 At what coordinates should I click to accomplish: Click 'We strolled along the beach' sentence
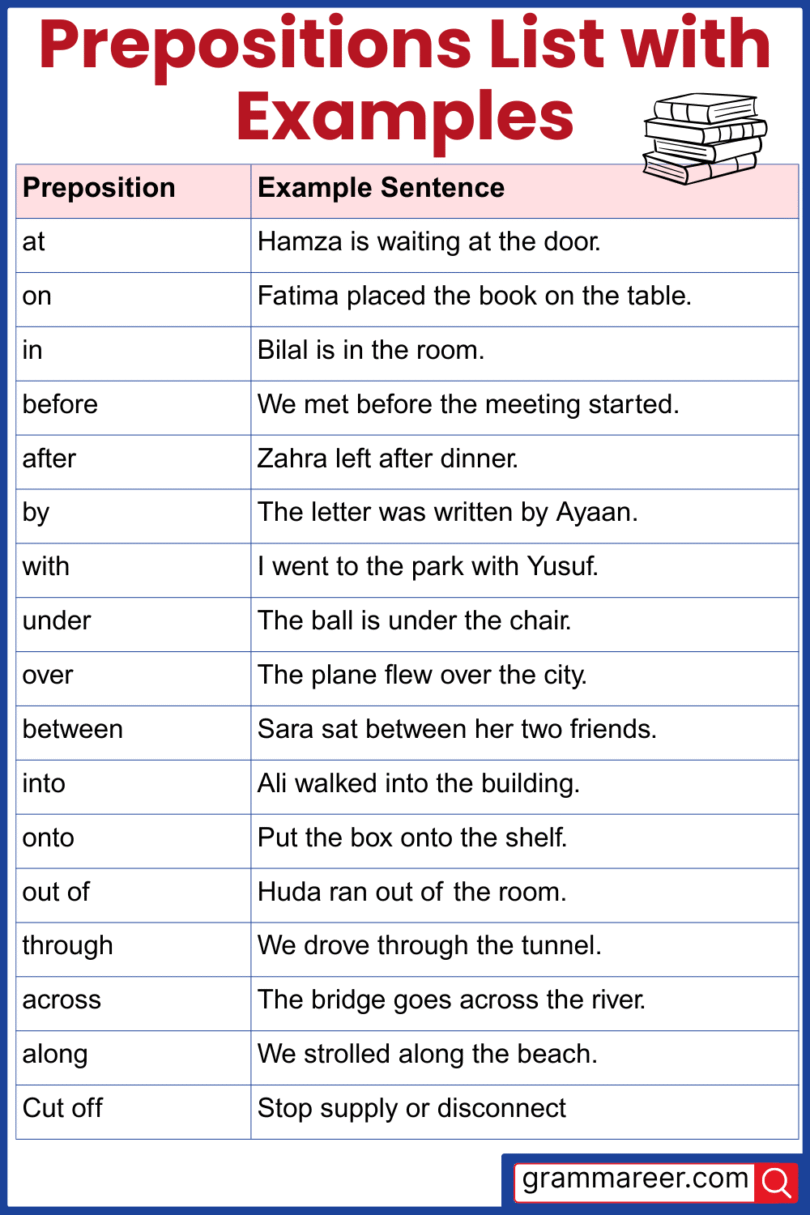point(427,1053)
